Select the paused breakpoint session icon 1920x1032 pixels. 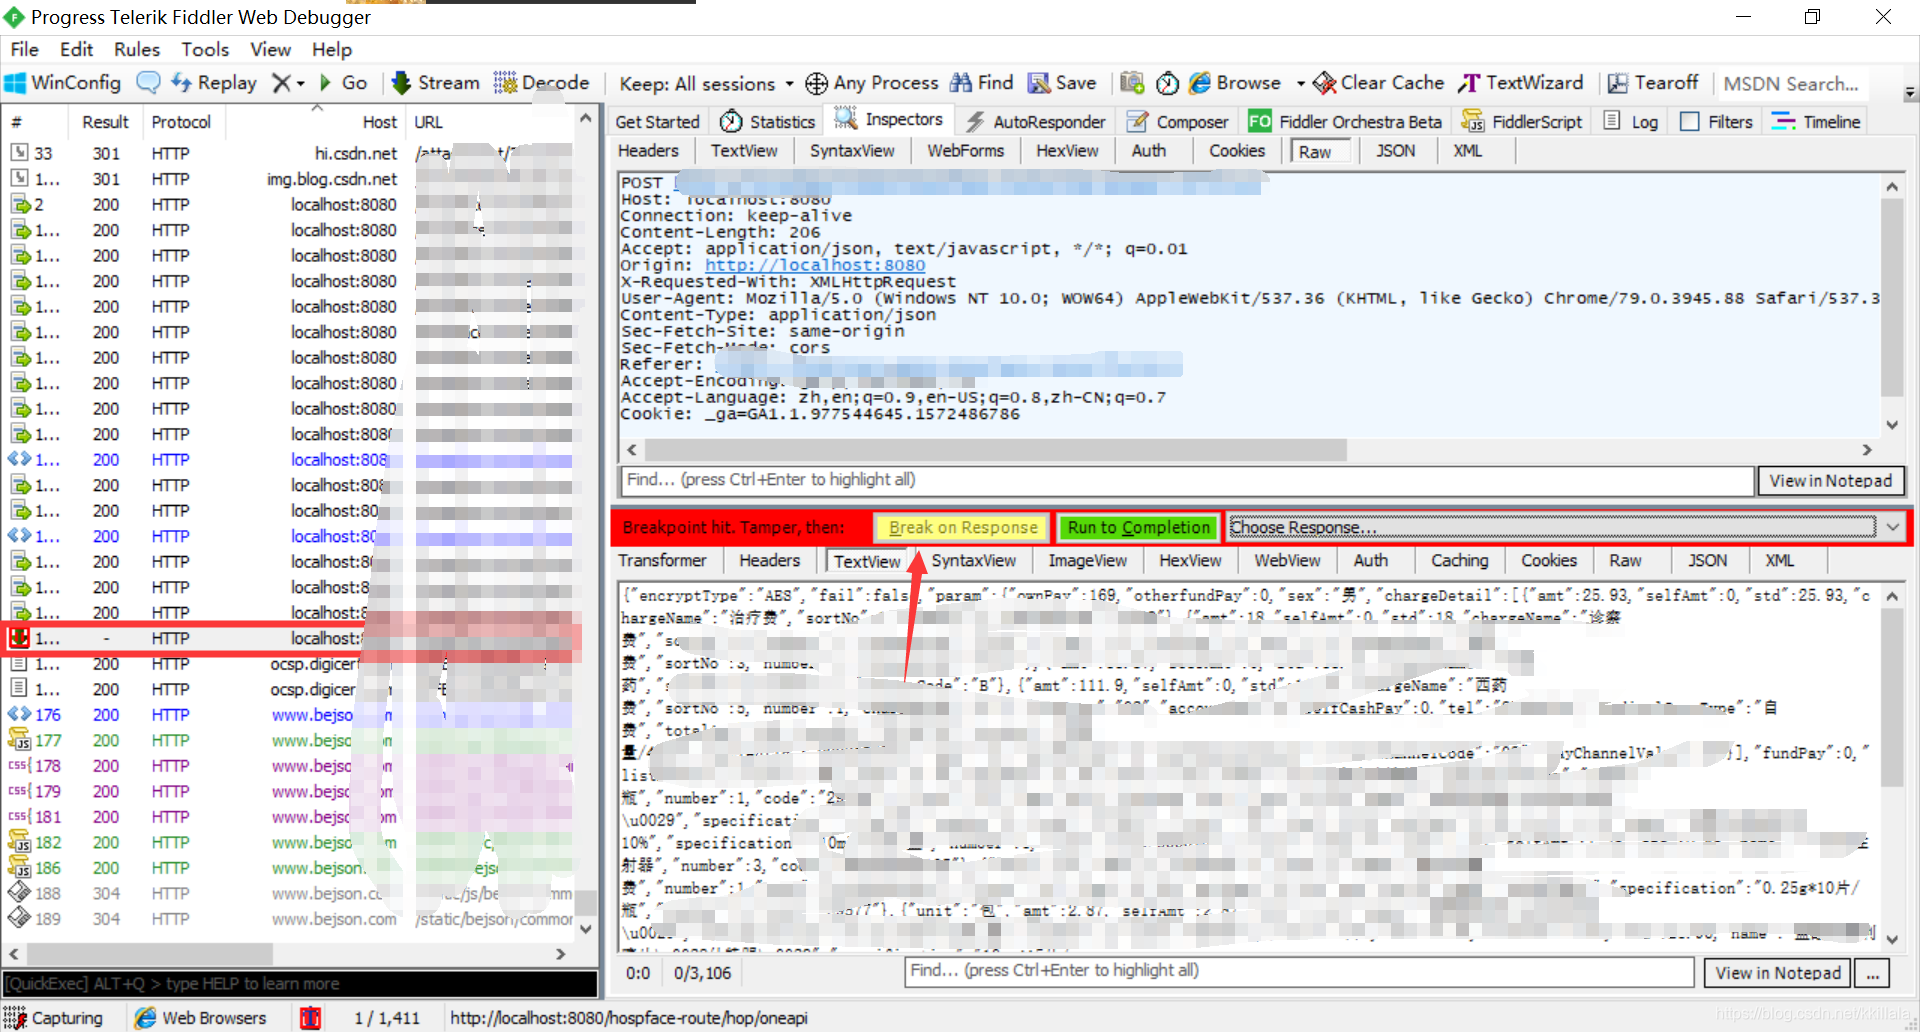point(19,638)
